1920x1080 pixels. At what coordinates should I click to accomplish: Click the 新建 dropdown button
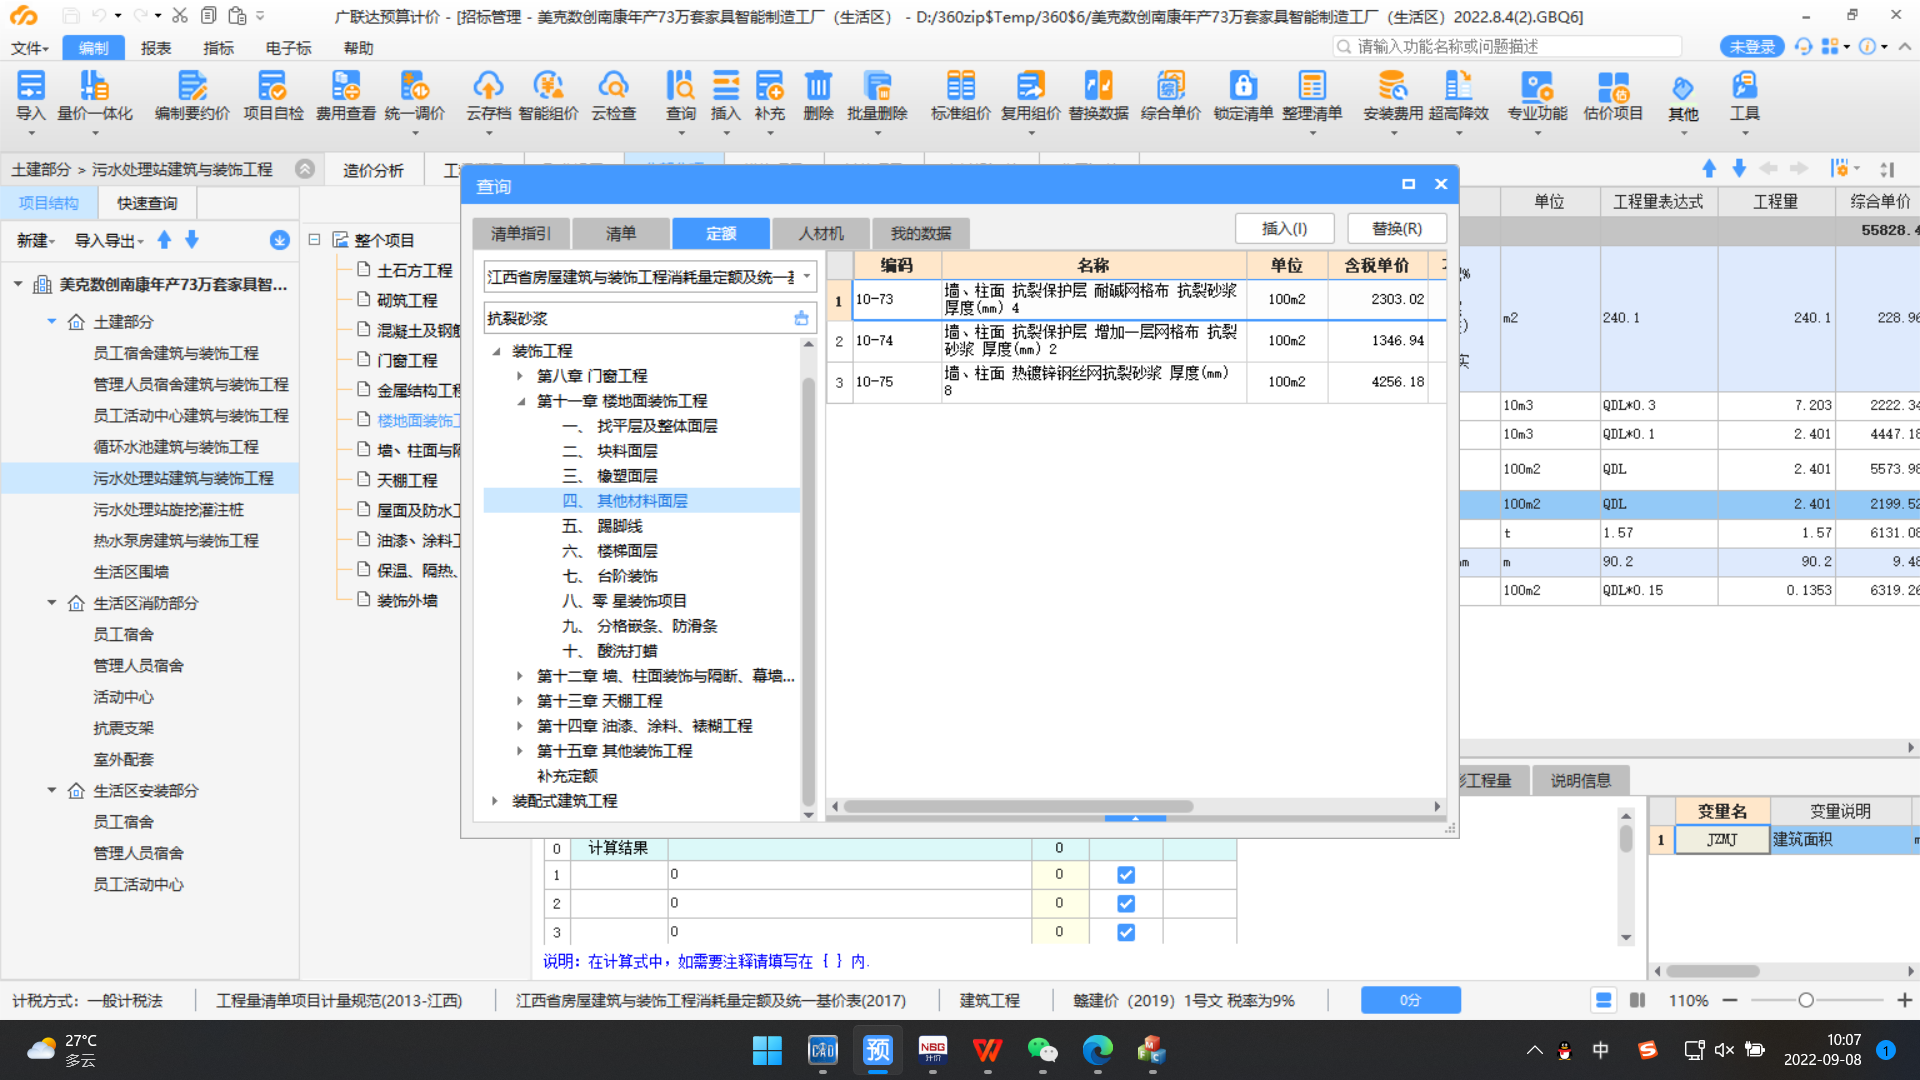point(35,240)
